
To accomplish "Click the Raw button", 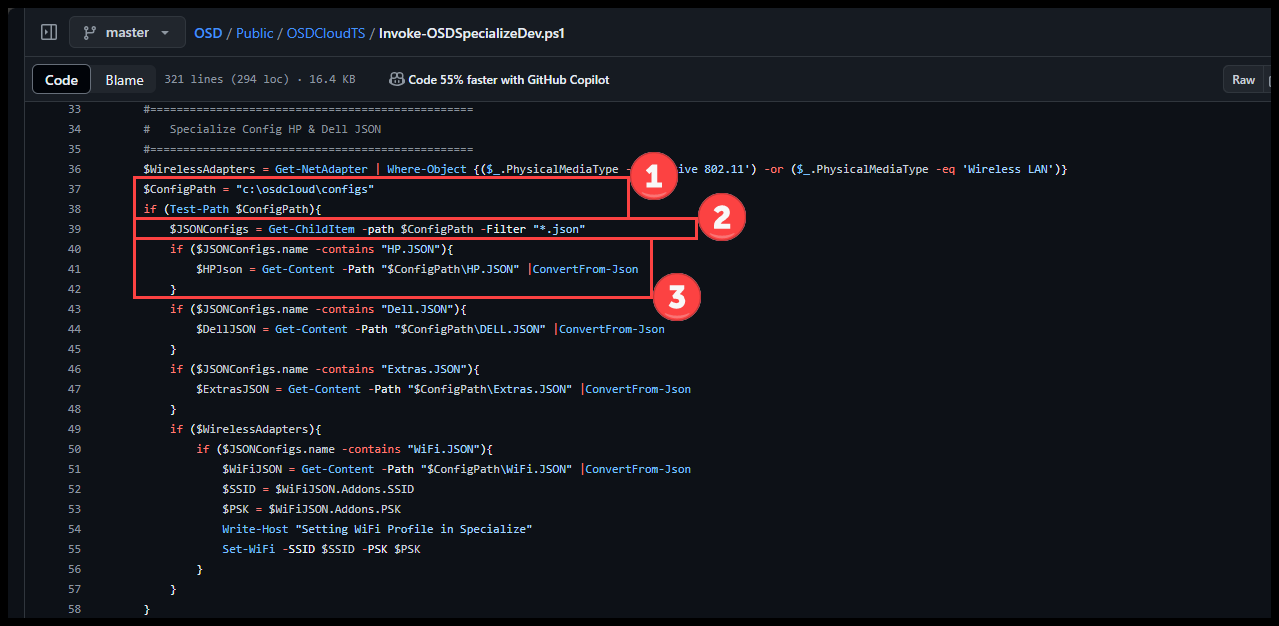I will pos(1244,79).
